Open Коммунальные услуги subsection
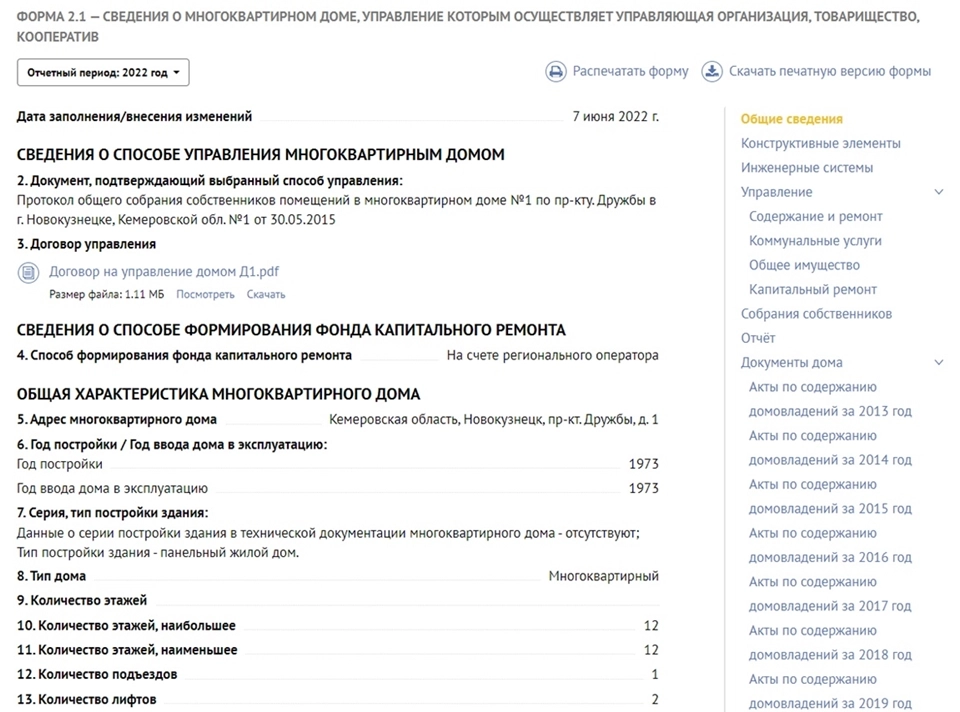This screenshot has width=960, height=712. 815,240
